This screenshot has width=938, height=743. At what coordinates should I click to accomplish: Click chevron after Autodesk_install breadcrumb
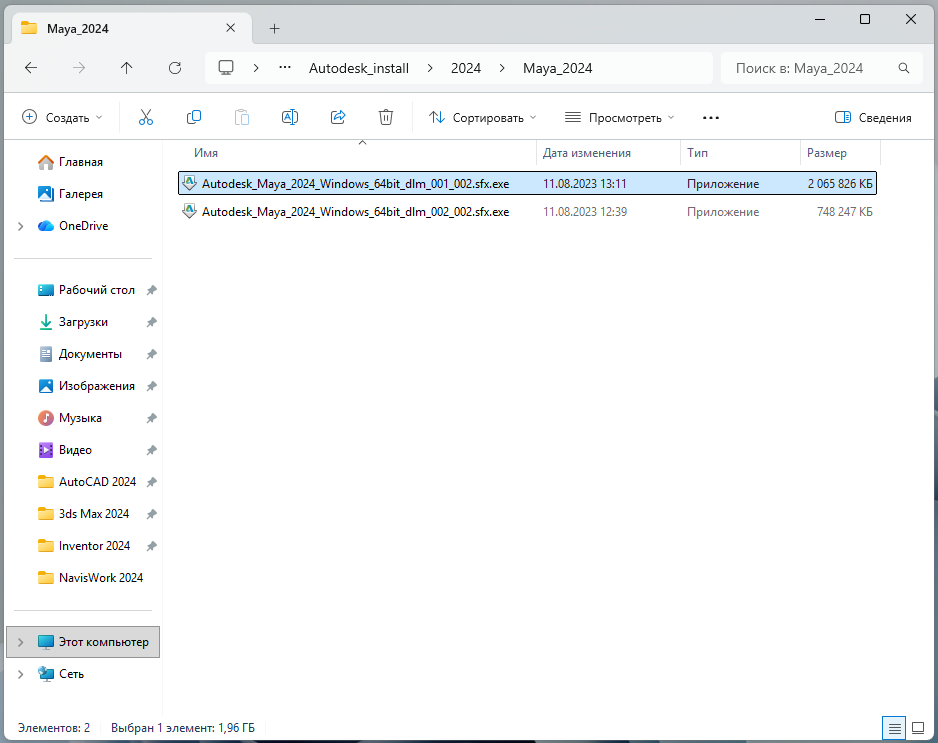[430, 68]
